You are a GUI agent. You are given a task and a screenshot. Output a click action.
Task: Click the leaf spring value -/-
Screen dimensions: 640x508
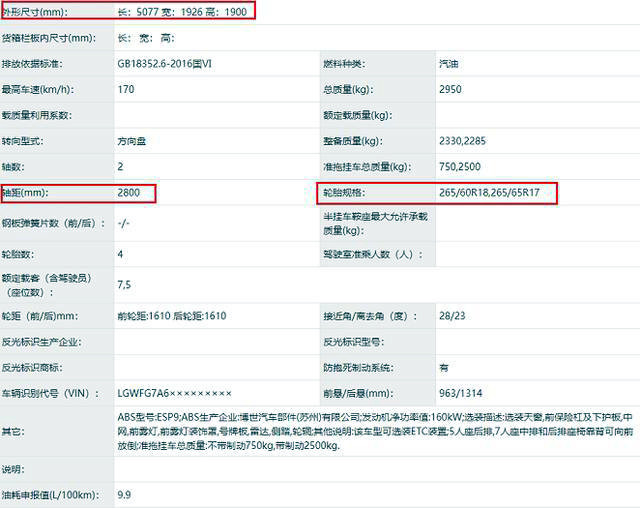click(123, 223)
